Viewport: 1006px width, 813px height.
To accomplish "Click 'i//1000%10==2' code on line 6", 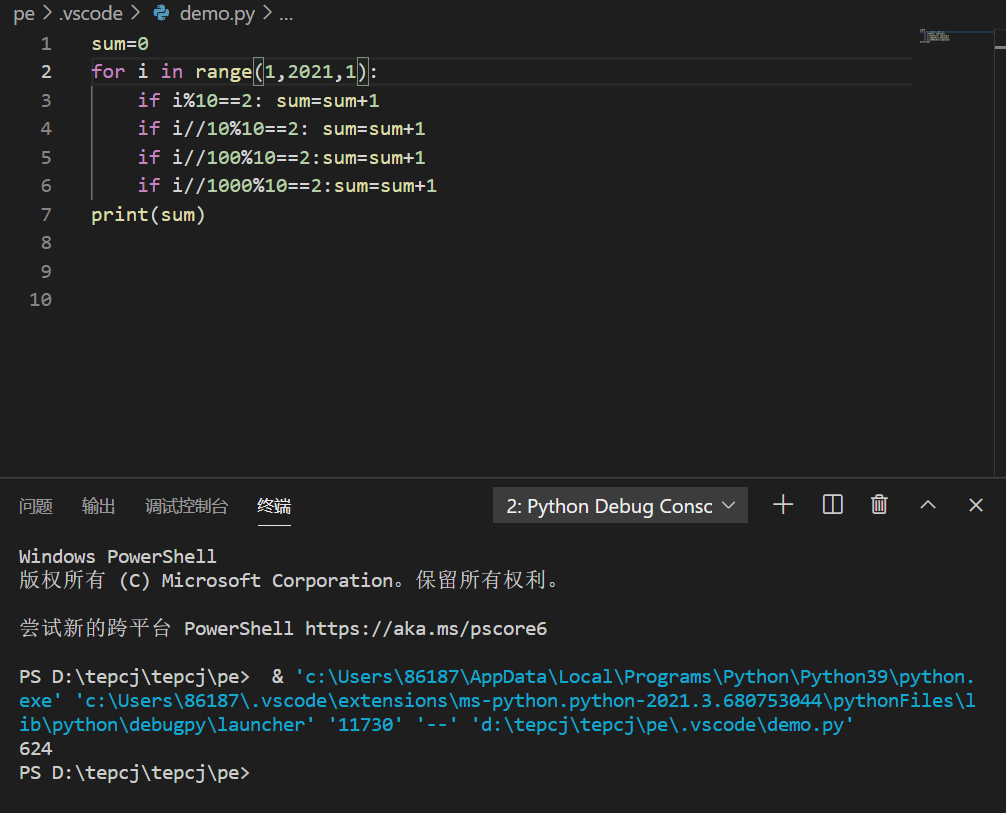I will point(247,186).
